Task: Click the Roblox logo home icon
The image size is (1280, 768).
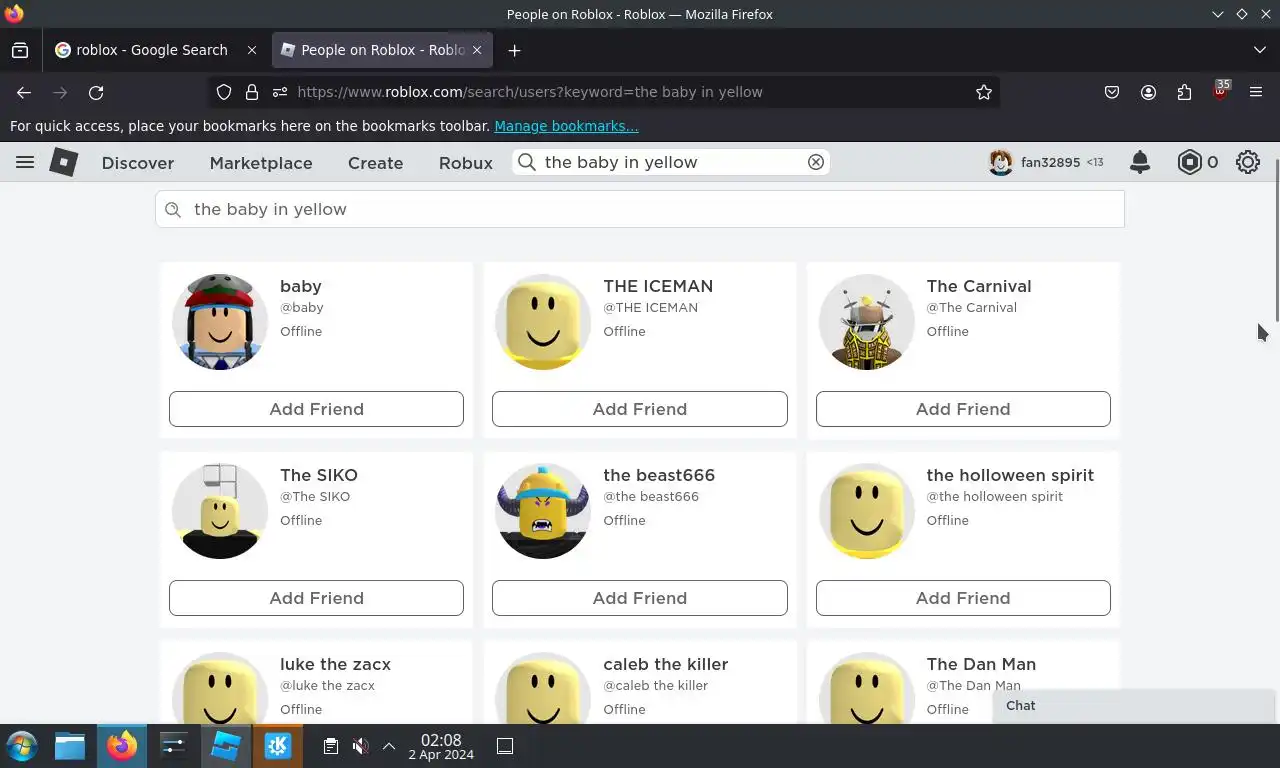Action: coord(64,162)
